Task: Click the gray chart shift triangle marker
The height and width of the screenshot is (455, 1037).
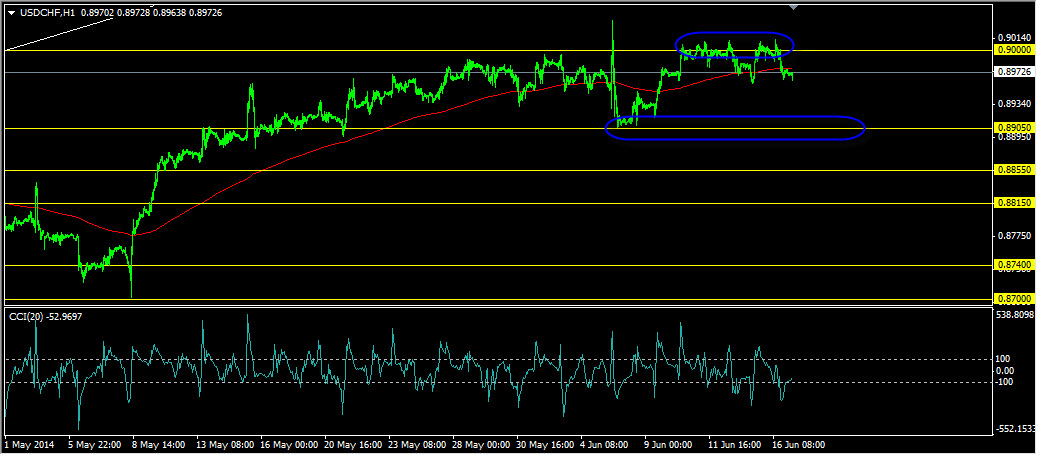Action: (794, 7)
